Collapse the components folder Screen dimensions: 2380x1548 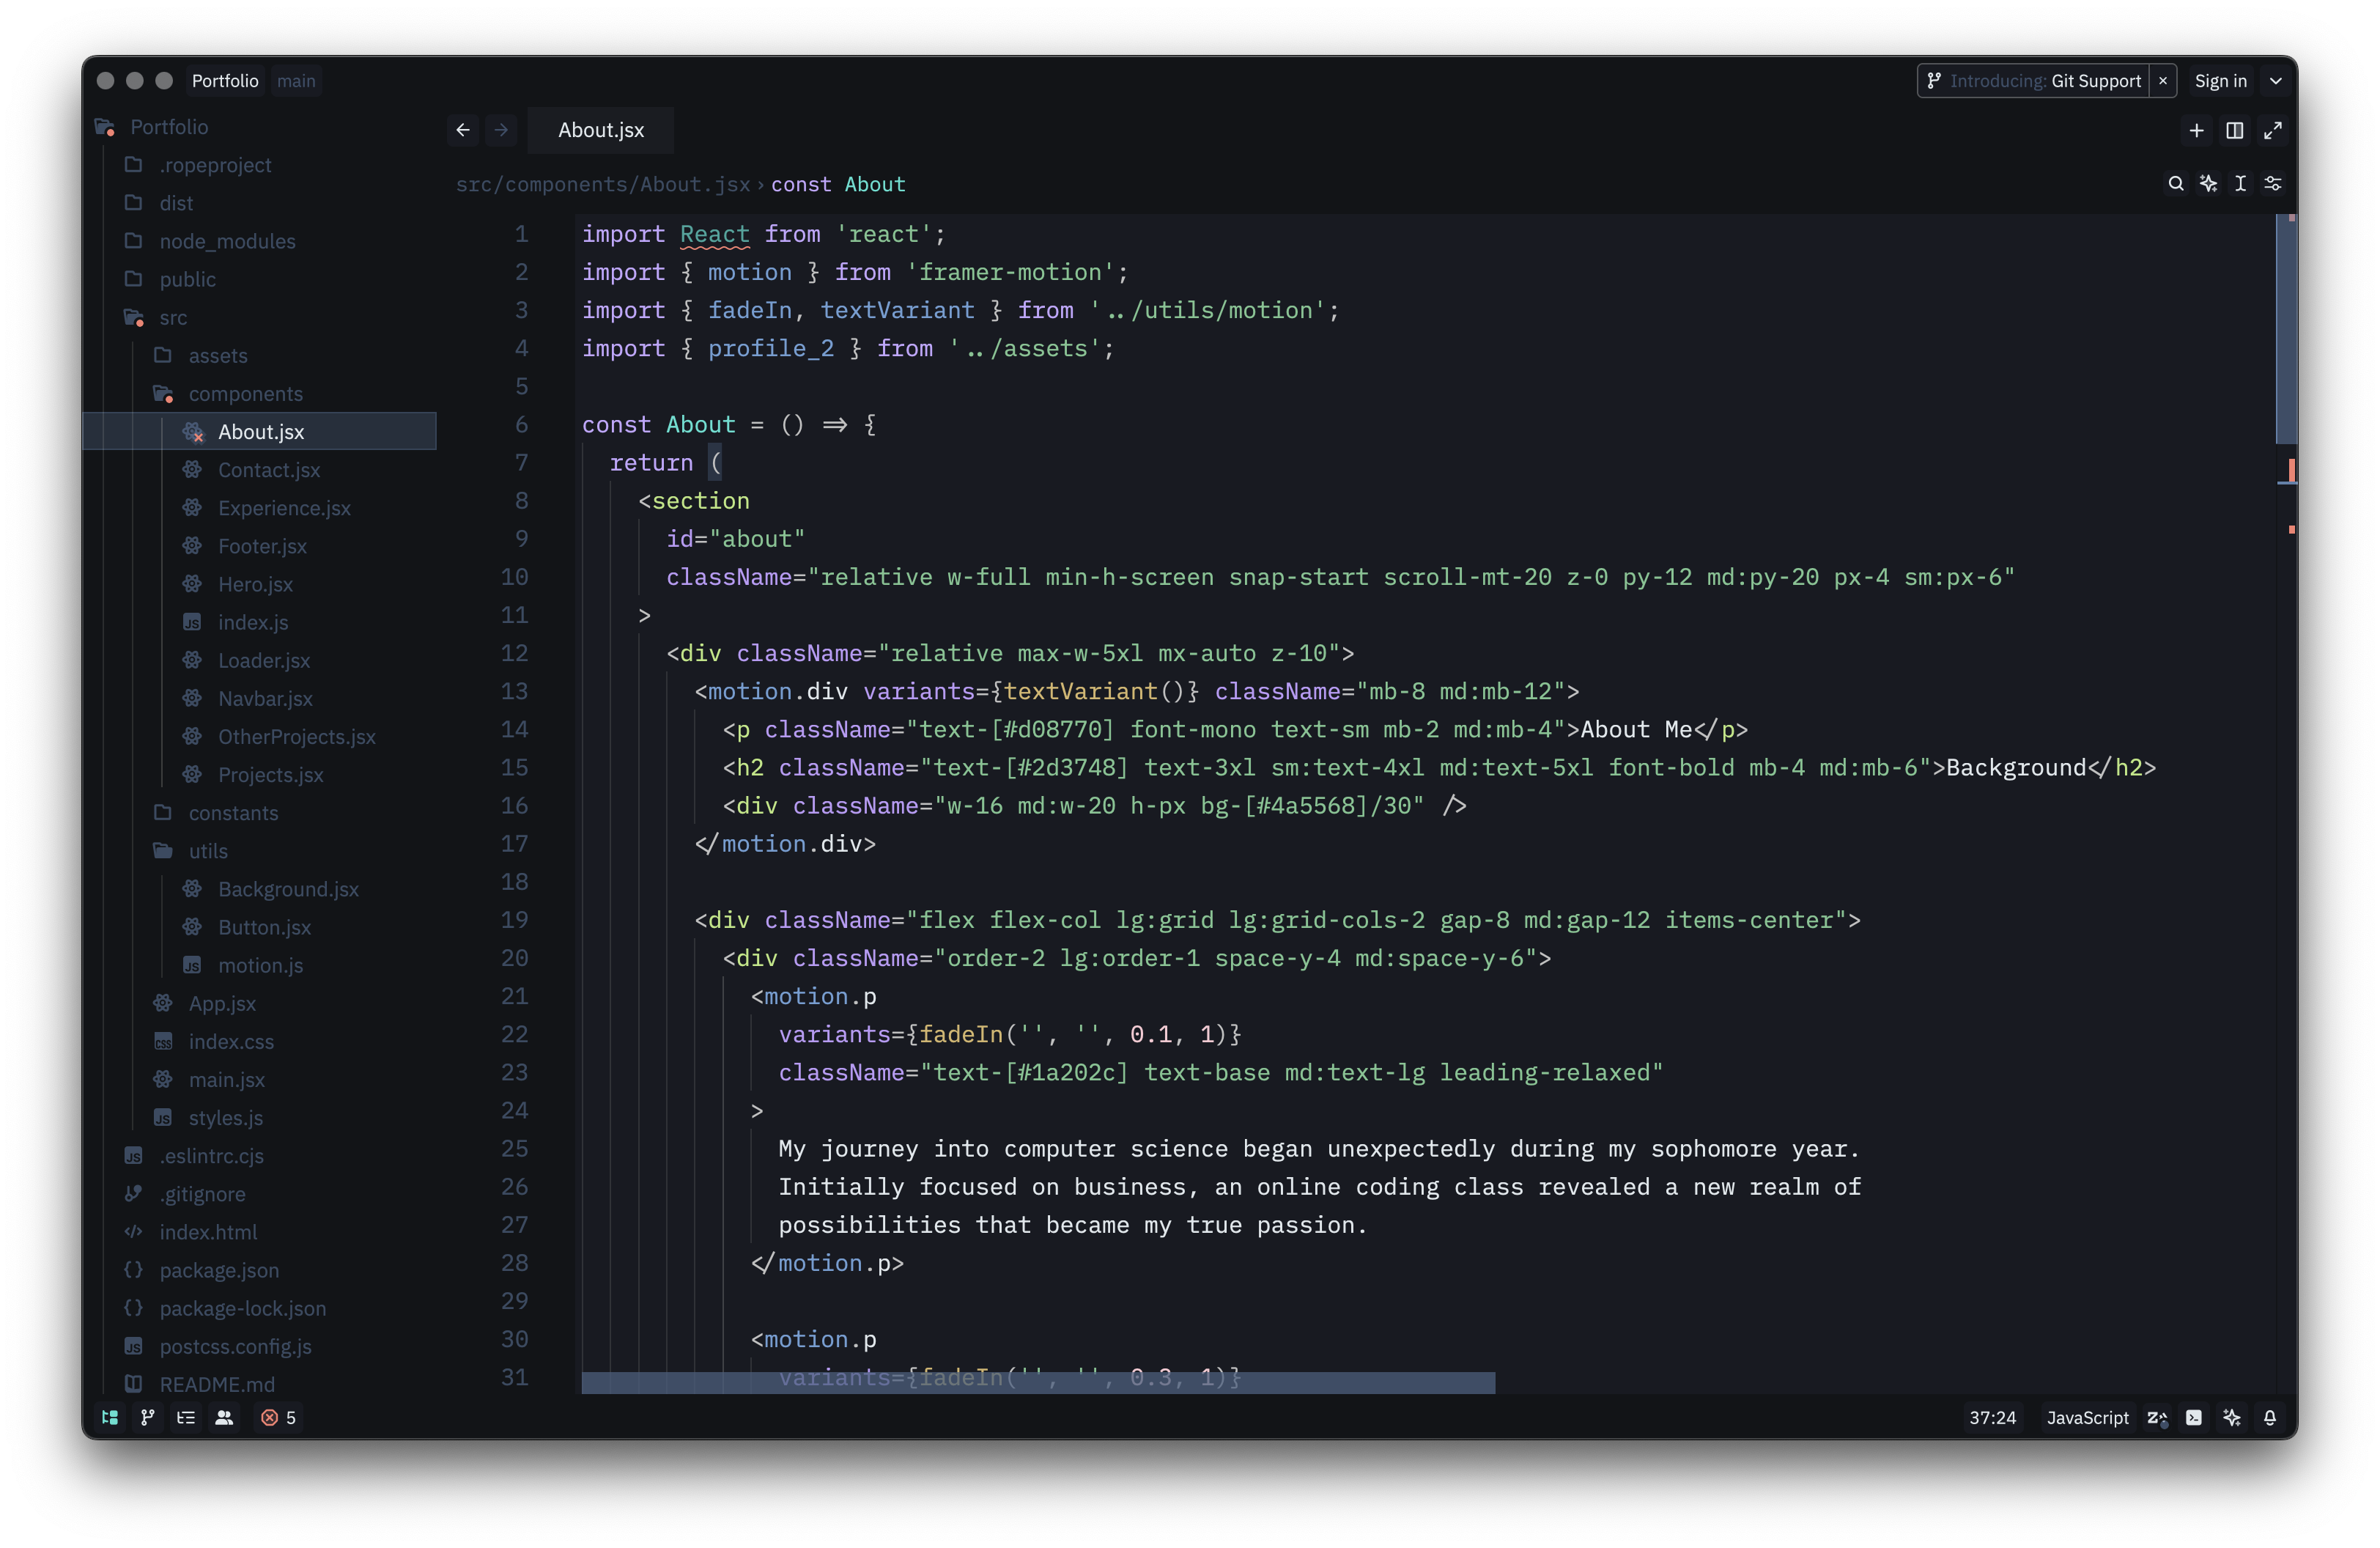[x=260, y=394]
